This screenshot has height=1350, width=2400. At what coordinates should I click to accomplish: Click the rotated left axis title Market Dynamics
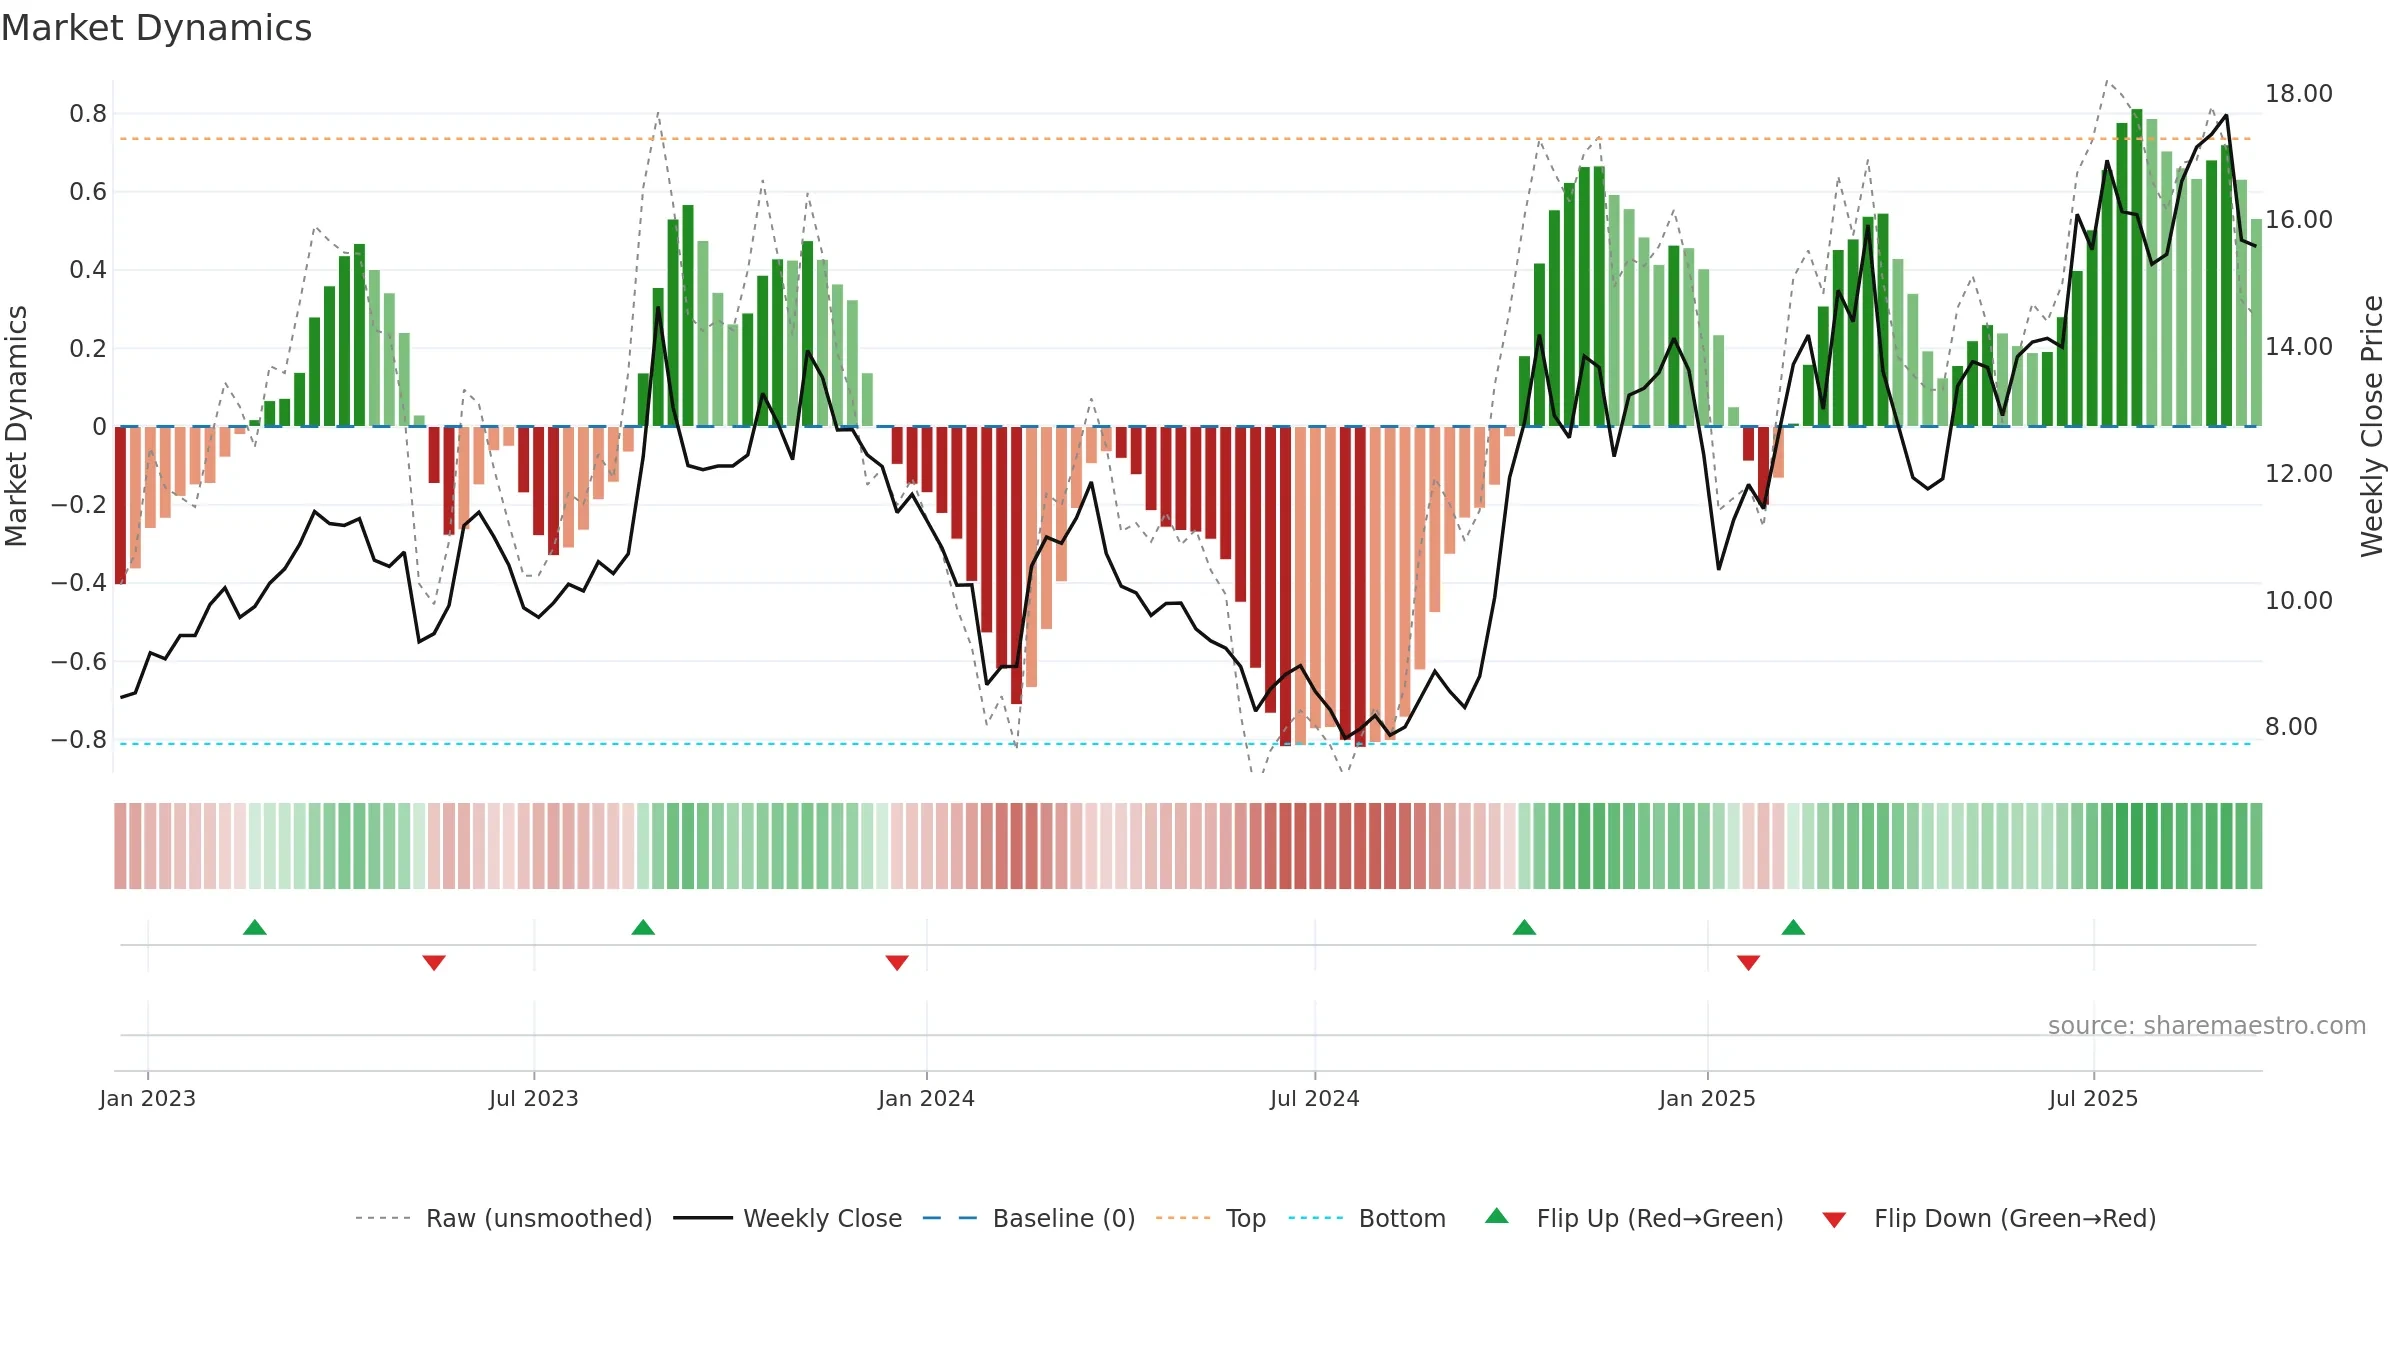click(16, 426)
